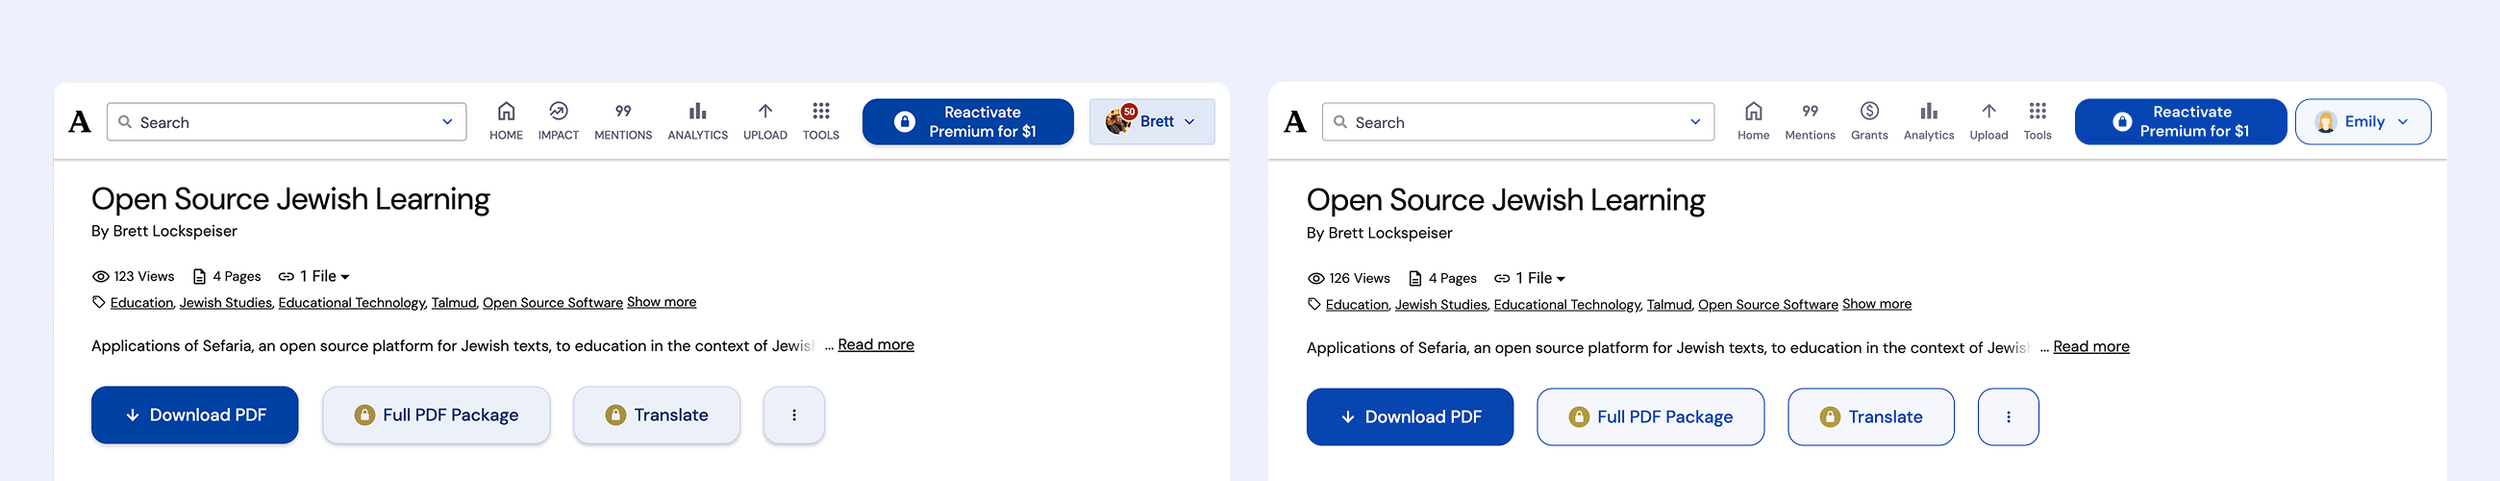
Task: Click Full PDF Package in left panel
Action: (x=436, y=415)
